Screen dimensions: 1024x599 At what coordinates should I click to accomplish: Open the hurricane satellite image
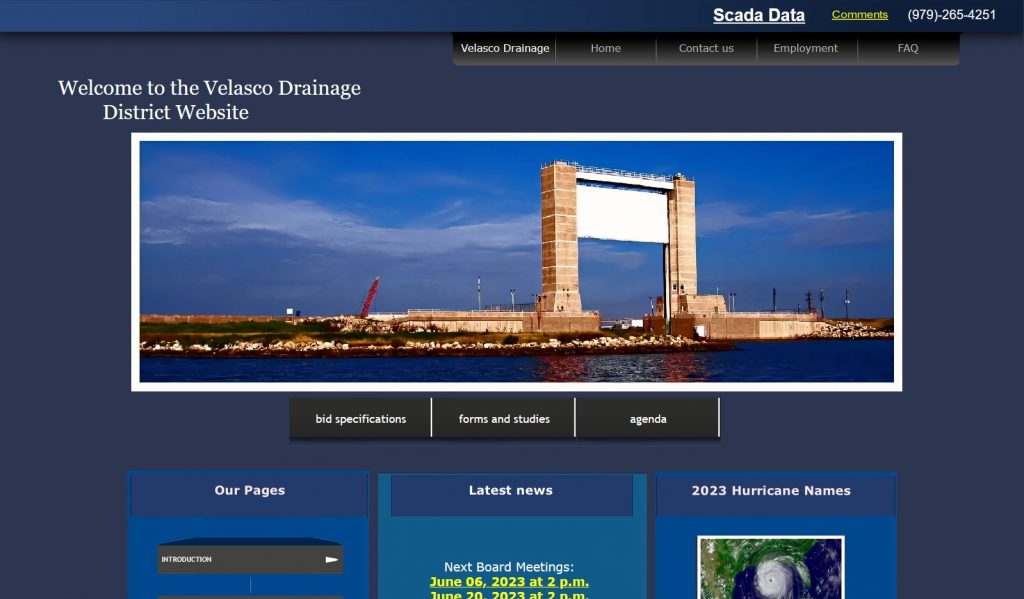tap(770, 568)
